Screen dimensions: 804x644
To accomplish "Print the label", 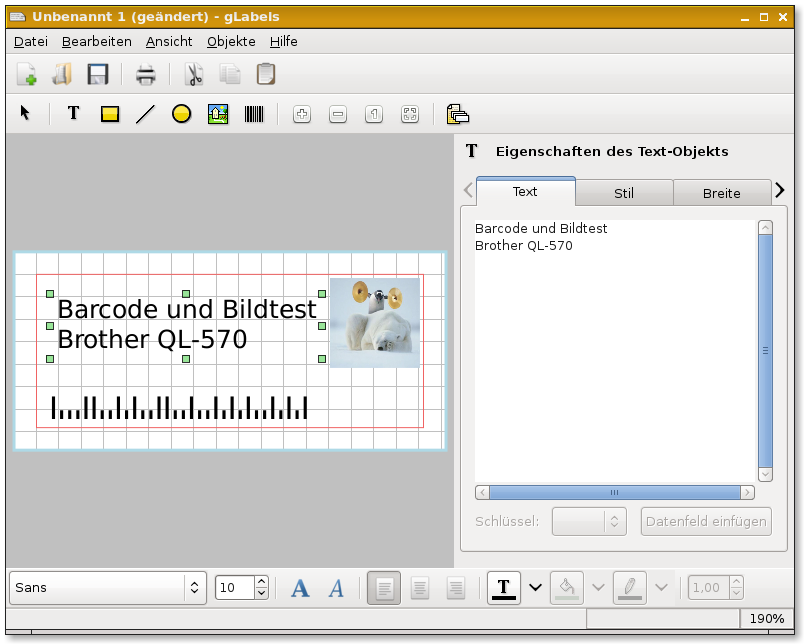I will [x=146, y=74].
